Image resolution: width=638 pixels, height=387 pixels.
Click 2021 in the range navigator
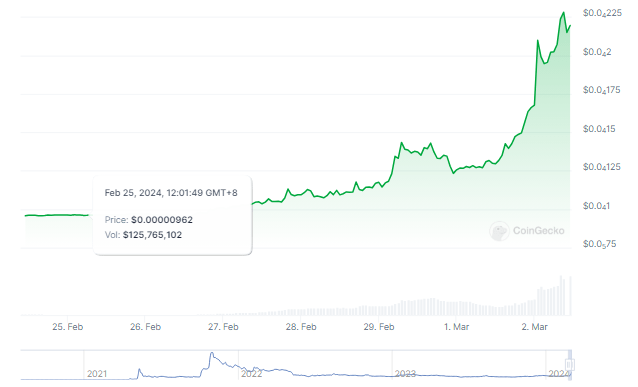point(97,374)
